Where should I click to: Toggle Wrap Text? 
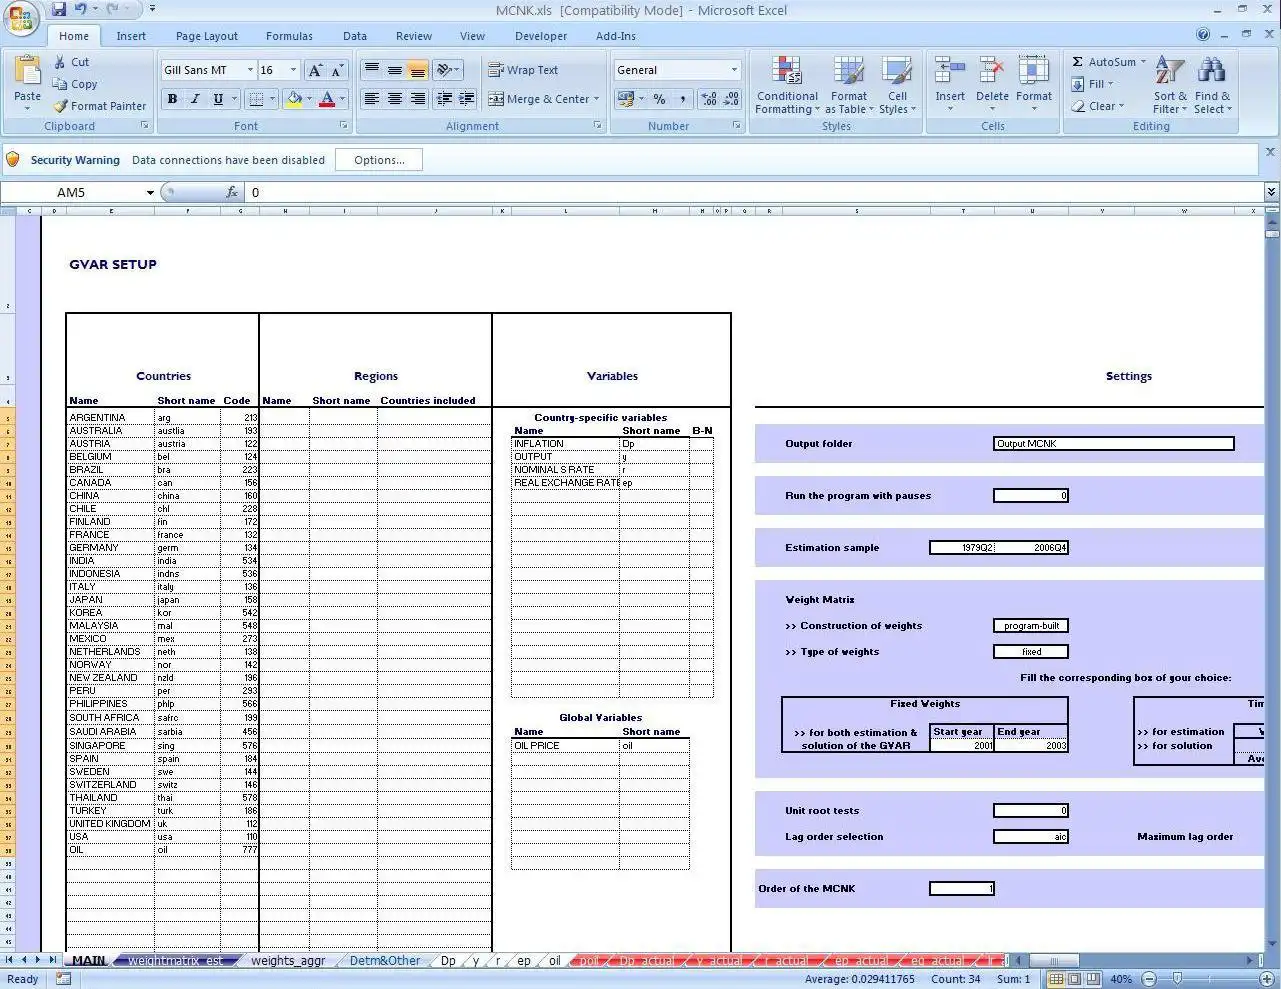(523, 70)
